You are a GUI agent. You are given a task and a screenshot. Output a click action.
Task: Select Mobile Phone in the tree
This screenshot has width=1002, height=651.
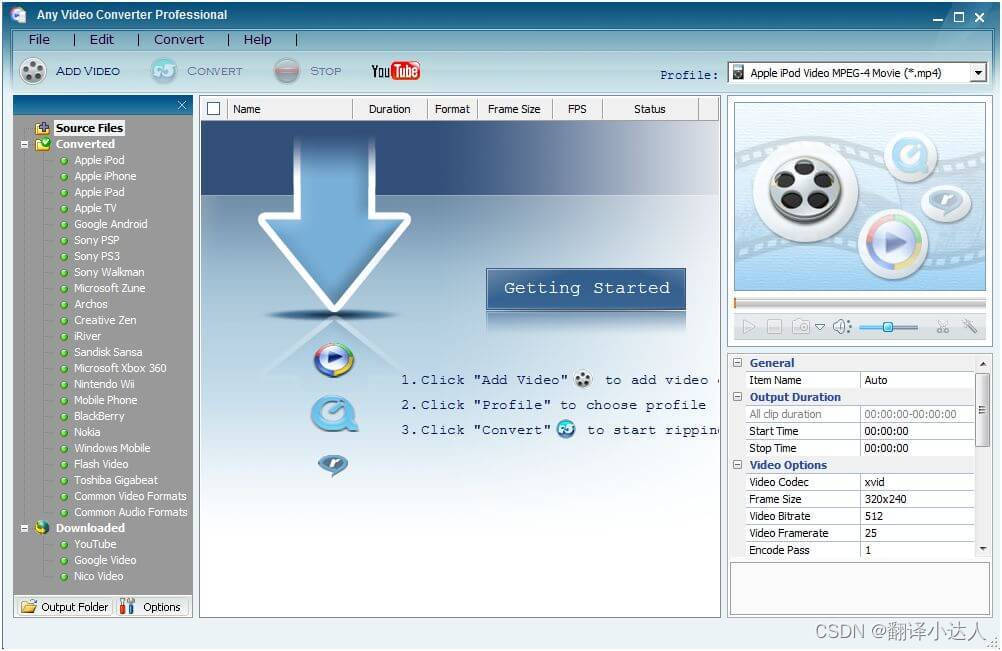point(105,400)
